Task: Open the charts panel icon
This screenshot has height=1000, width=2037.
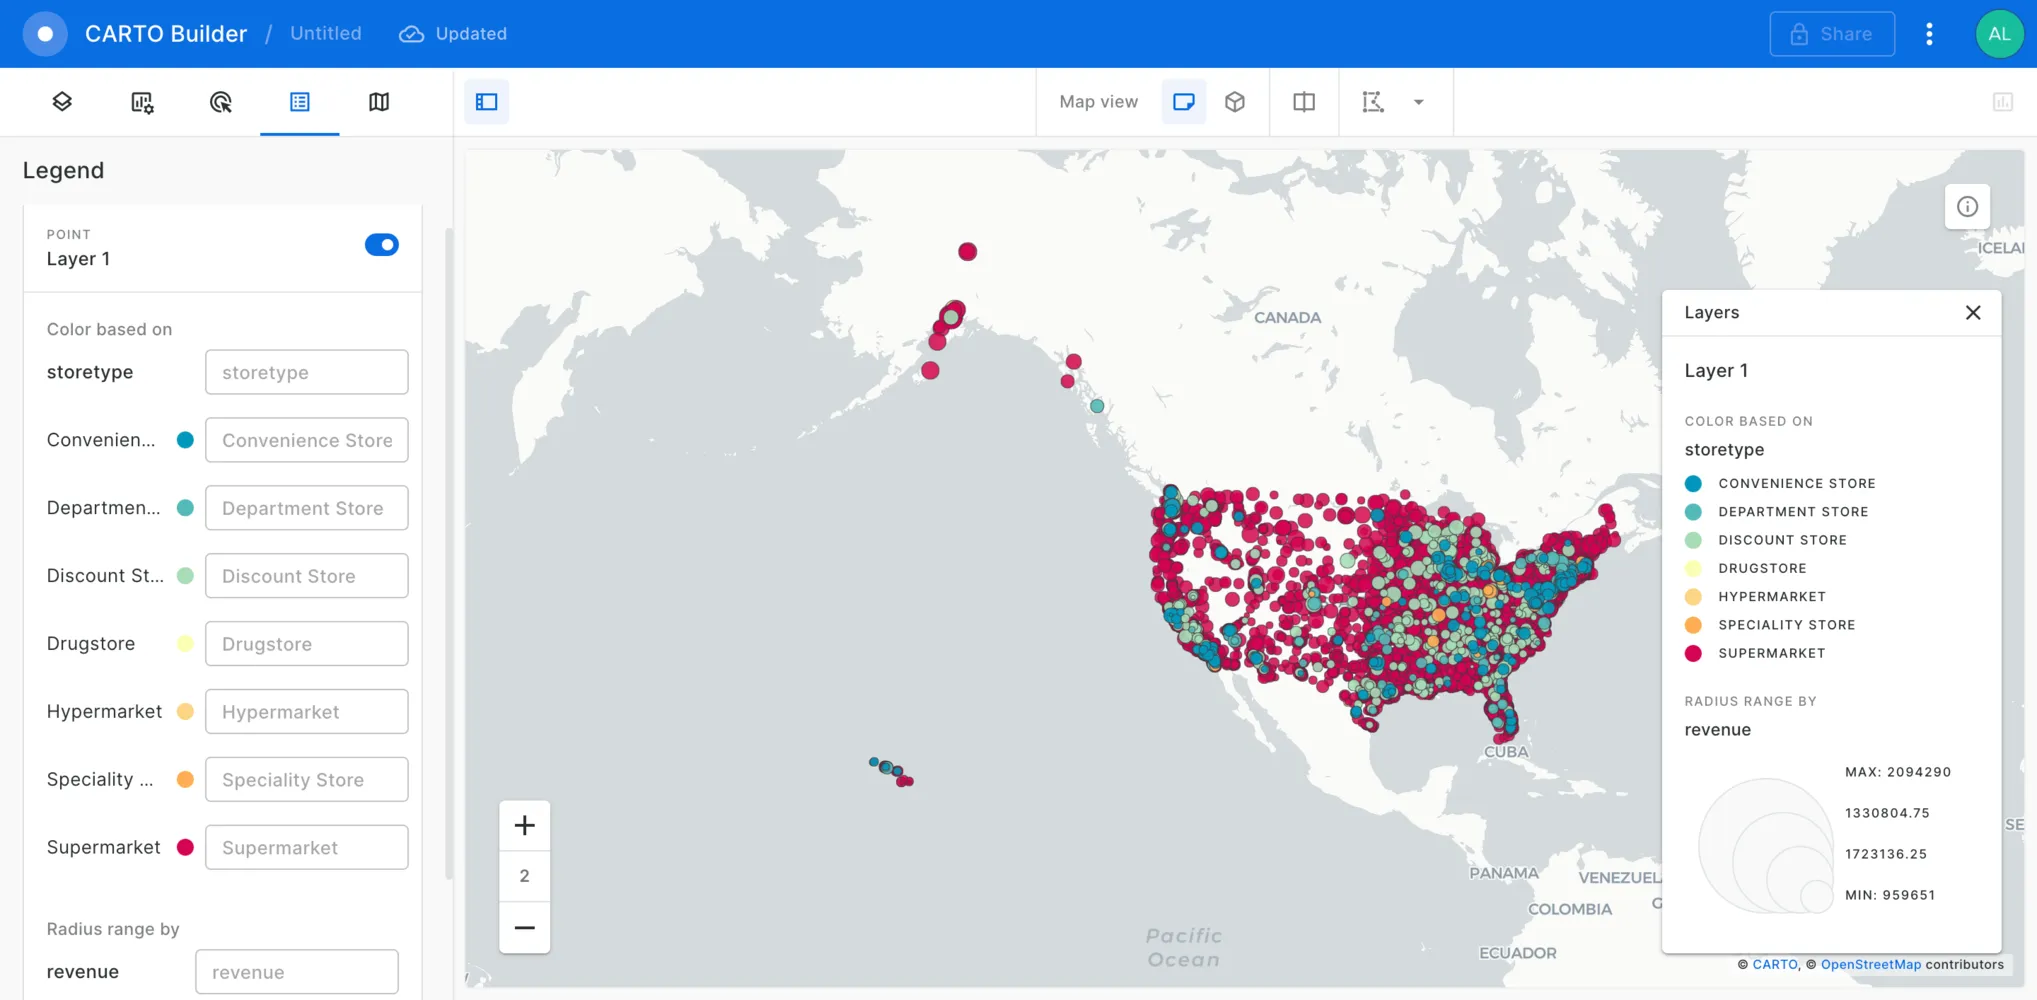Action: click(x=2002, y=101)
